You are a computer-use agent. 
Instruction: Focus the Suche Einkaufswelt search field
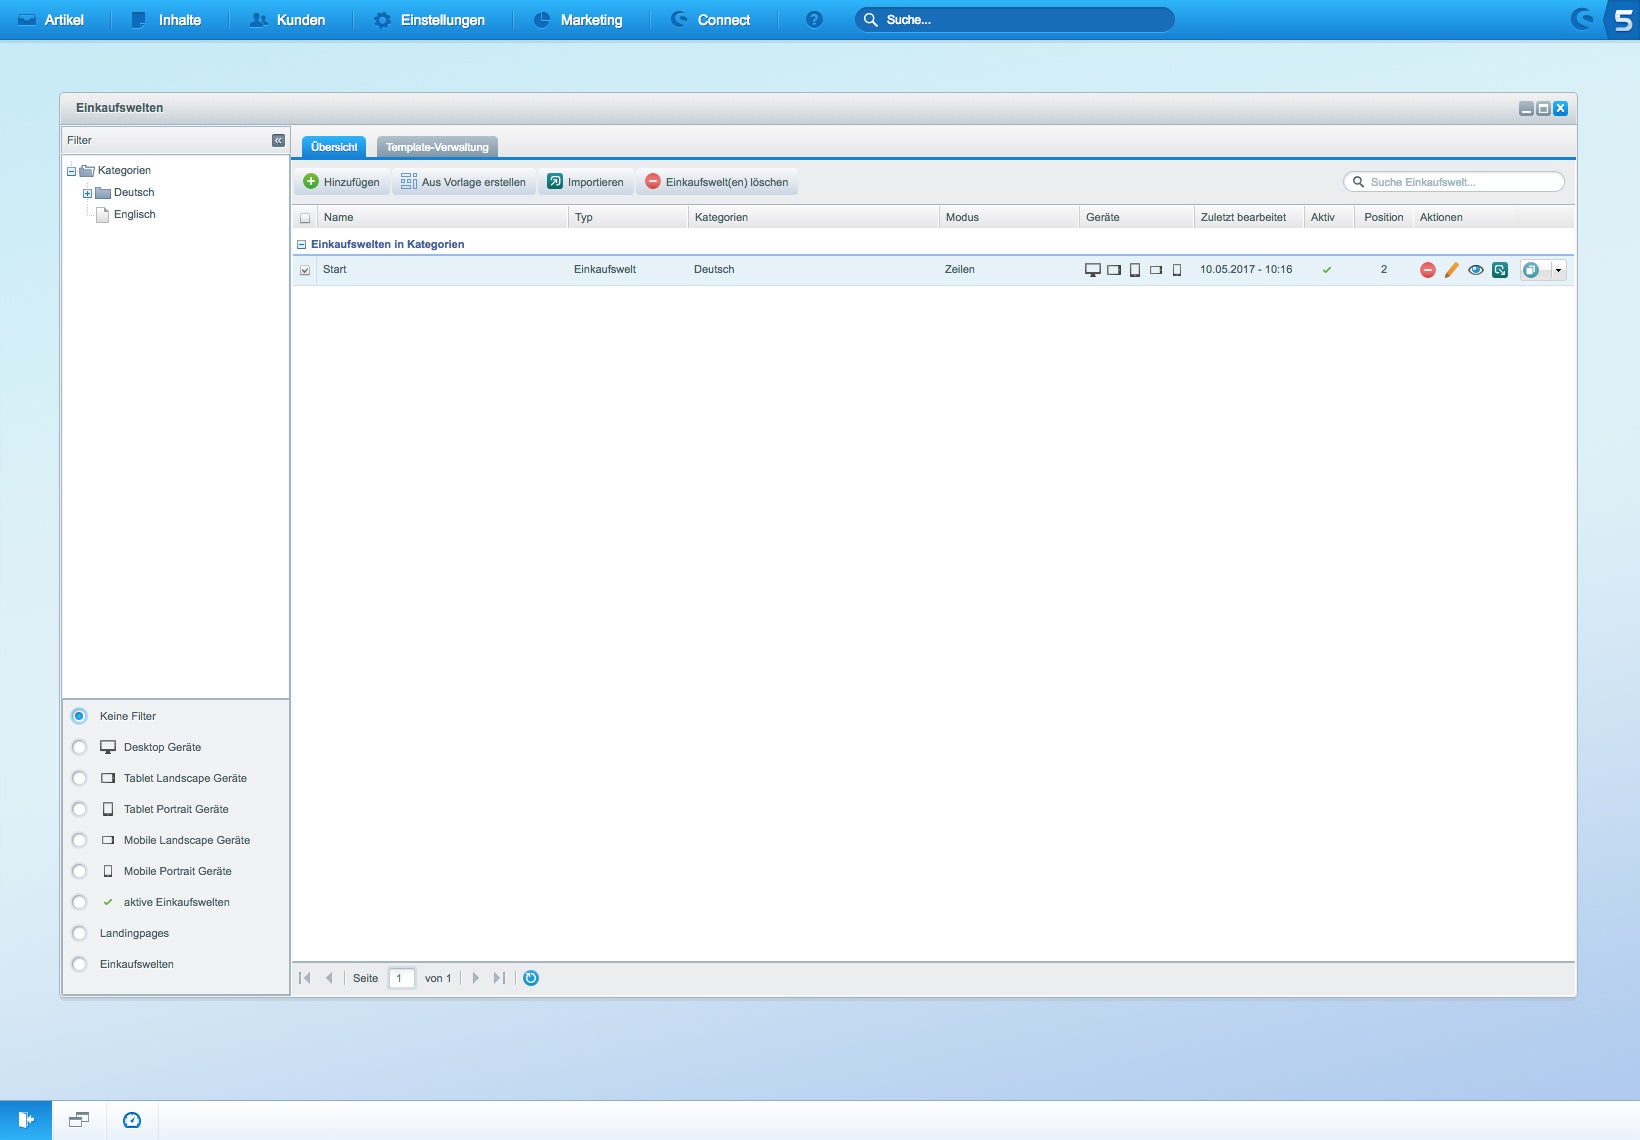click(1454, 182)
